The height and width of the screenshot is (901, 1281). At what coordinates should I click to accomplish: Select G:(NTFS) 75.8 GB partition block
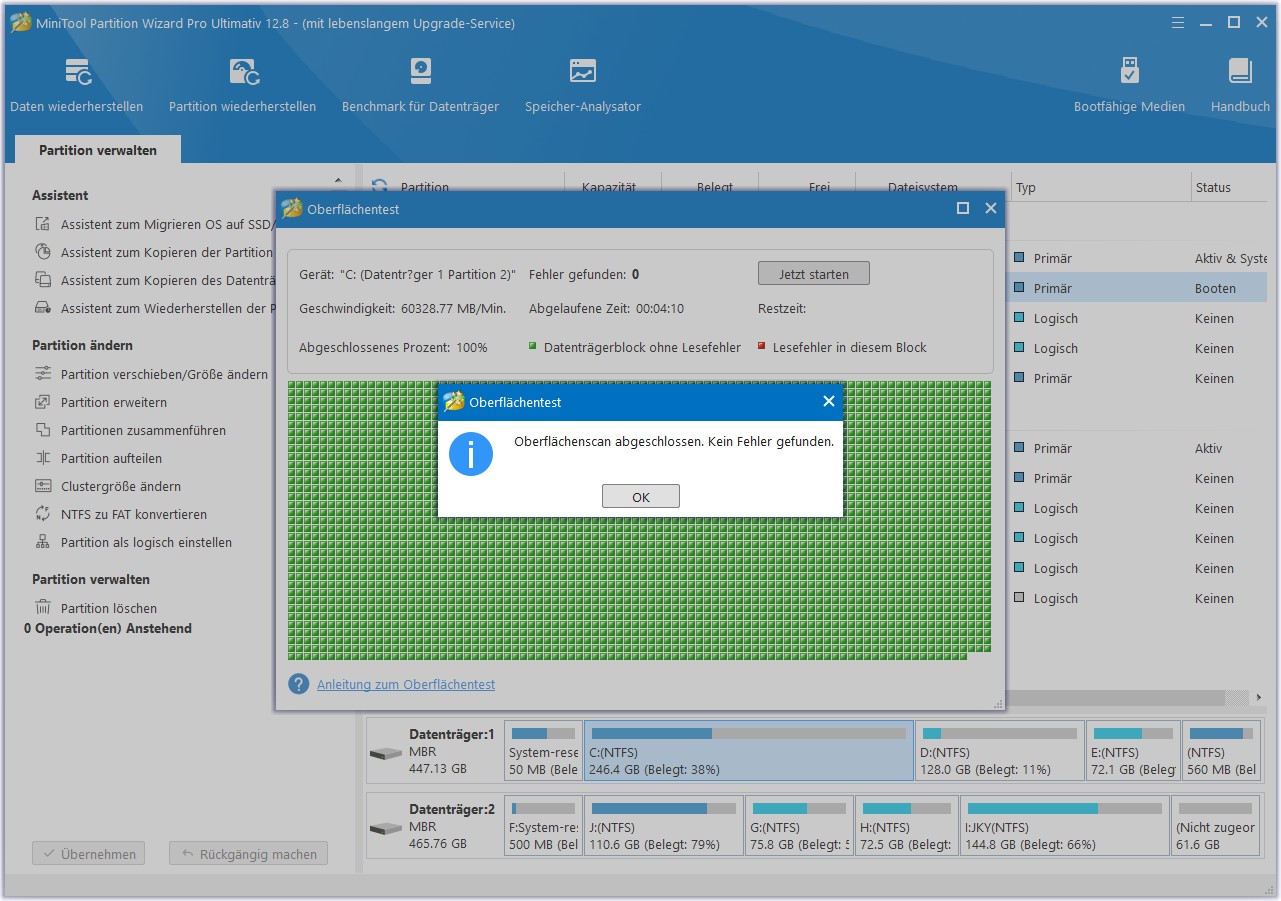[x=800, y=827]
